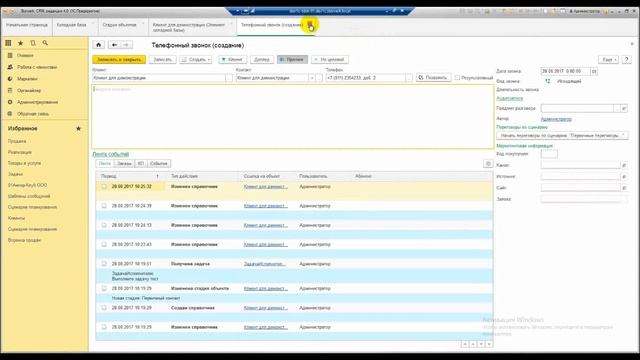Toggle the Дилер button

[262, 60]
